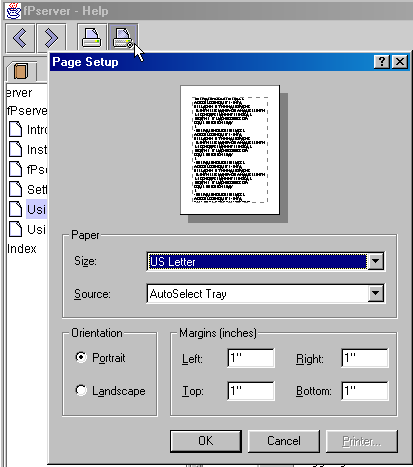This screenshot has height=467, width=413.
Task: Select the Intro page icon in tree
Action: 15,129
